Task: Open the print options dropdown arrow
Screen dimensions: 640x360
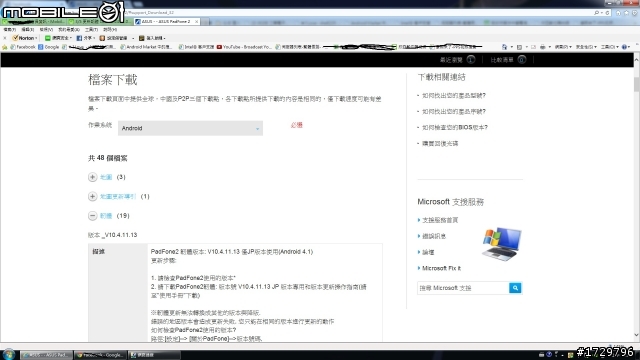Action: pos(549,47)
